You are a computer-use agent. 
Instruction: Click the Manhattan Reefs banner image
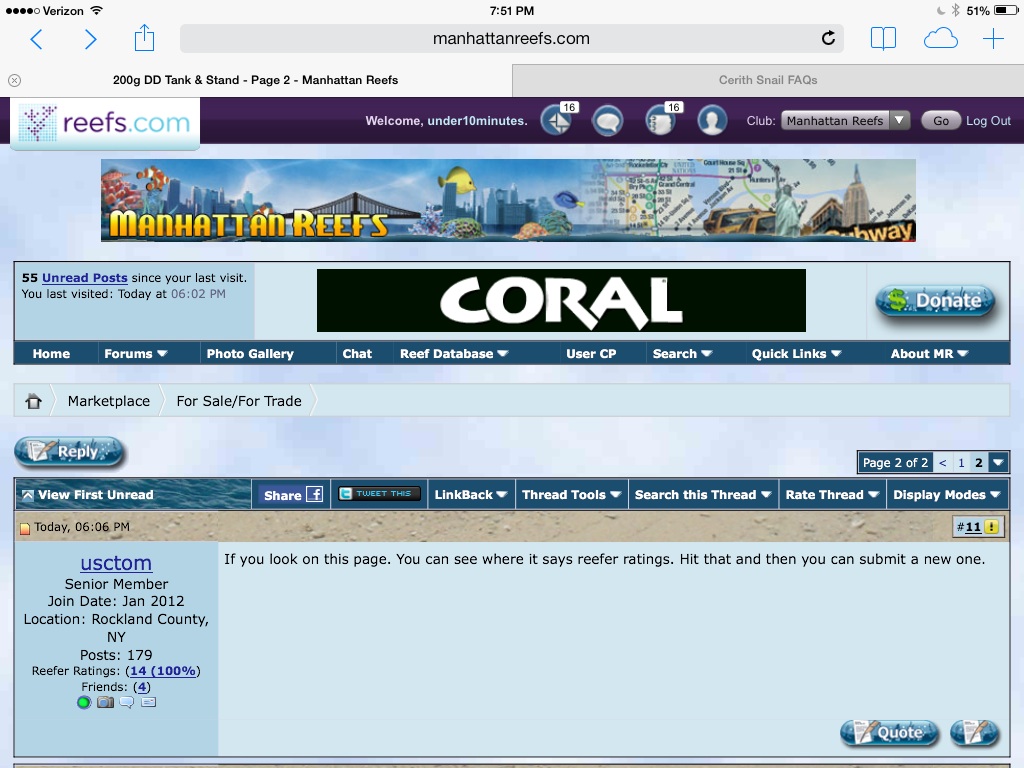[508, 200]
